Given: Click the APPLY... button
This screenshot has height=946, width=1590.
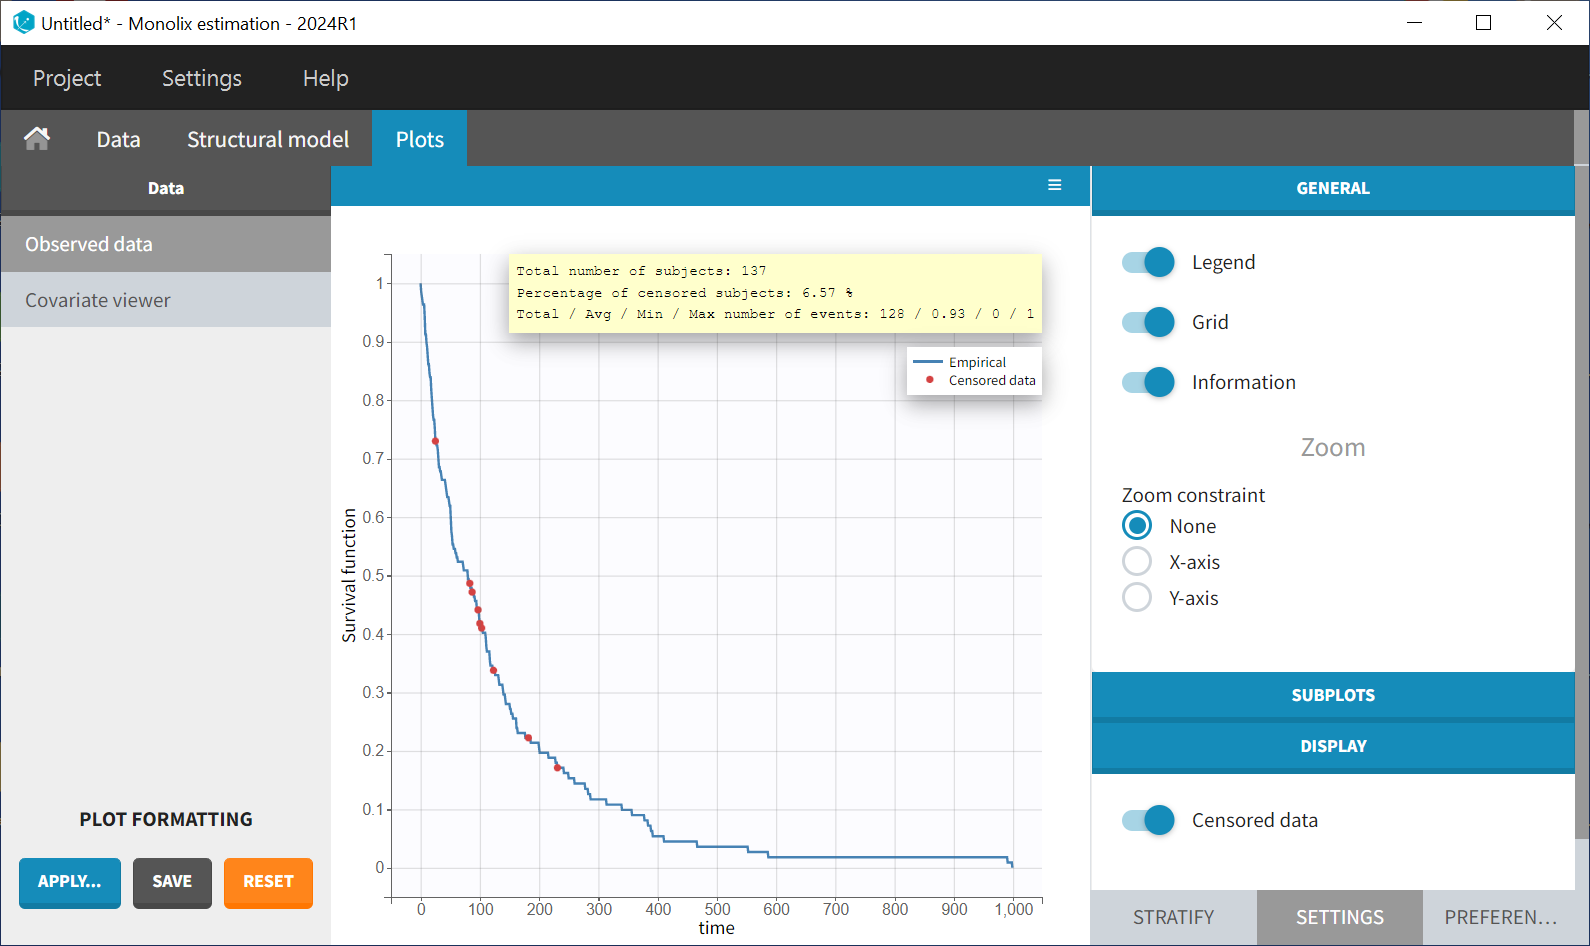Looking at the screenshot, I should [70, 882].
